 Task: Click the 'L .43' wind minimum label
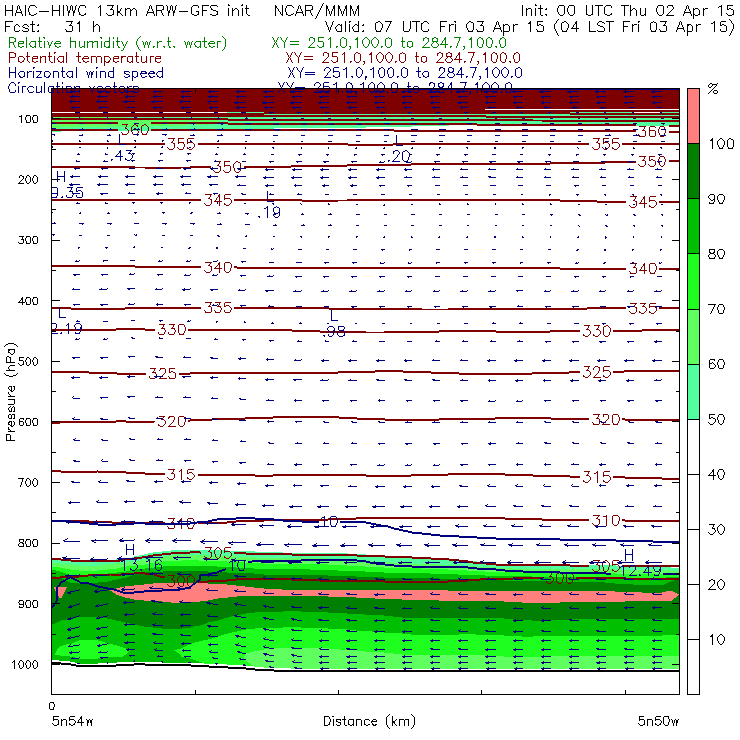121,148
